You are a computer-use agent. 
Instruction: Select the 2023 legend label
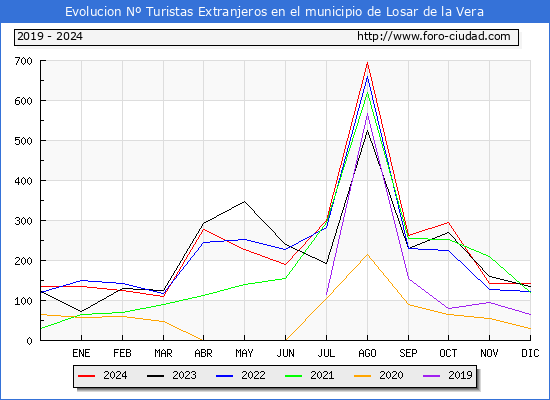pos(184,375)
